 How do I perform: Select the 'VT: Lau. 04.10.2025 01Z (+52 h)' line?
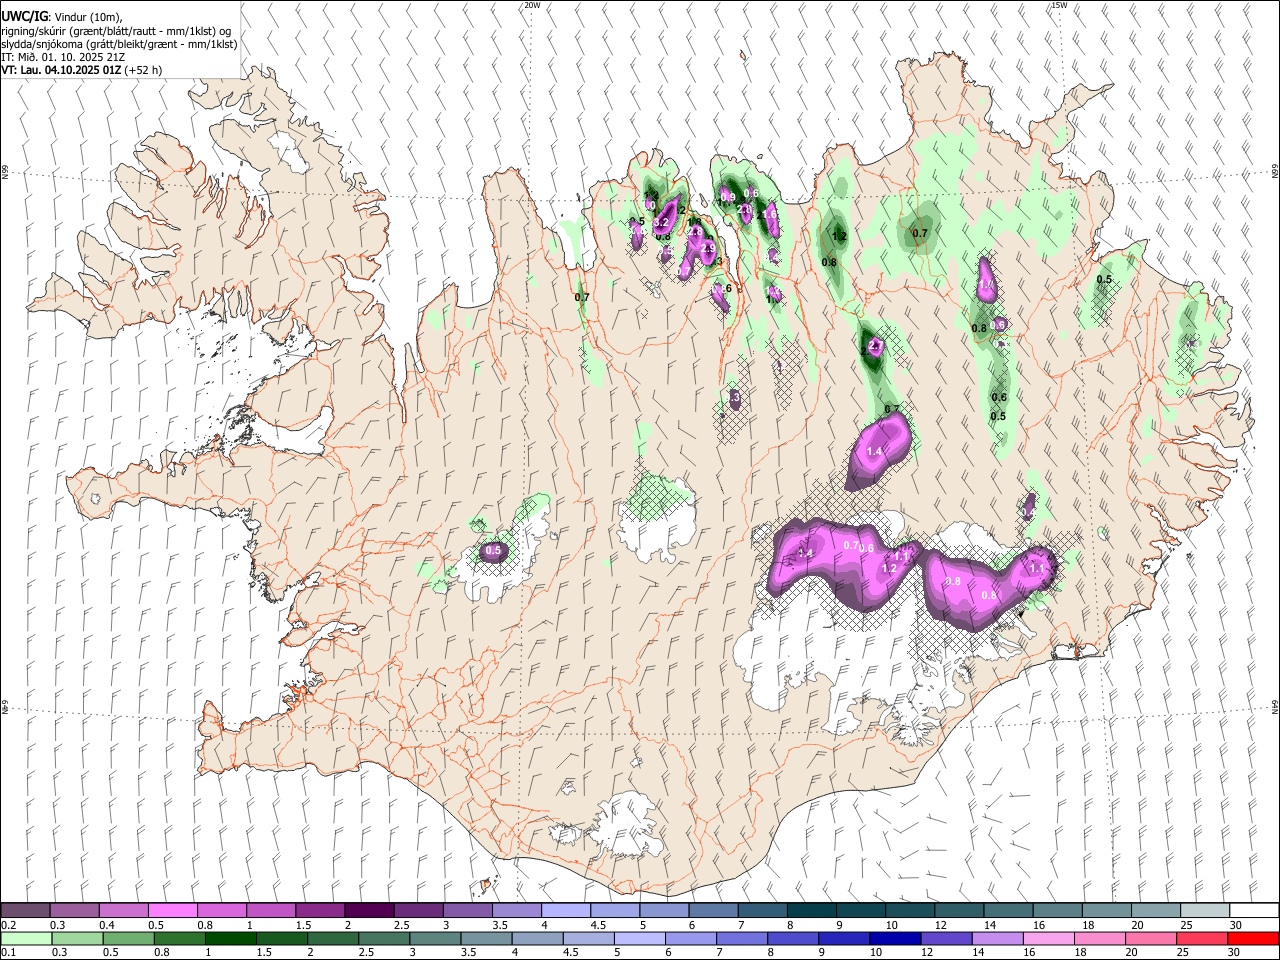[81, 70]
